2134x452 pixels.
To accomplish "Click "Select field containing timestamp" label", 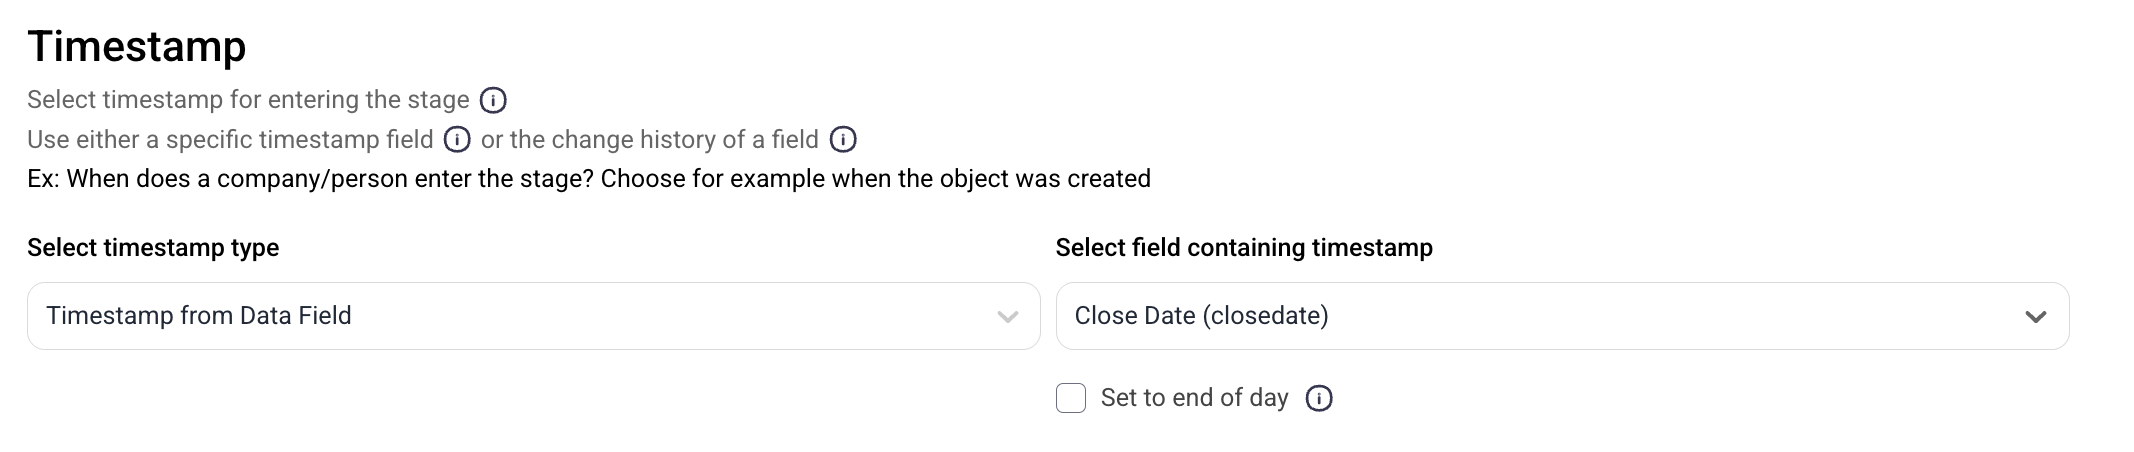I will pos(1244,248).
